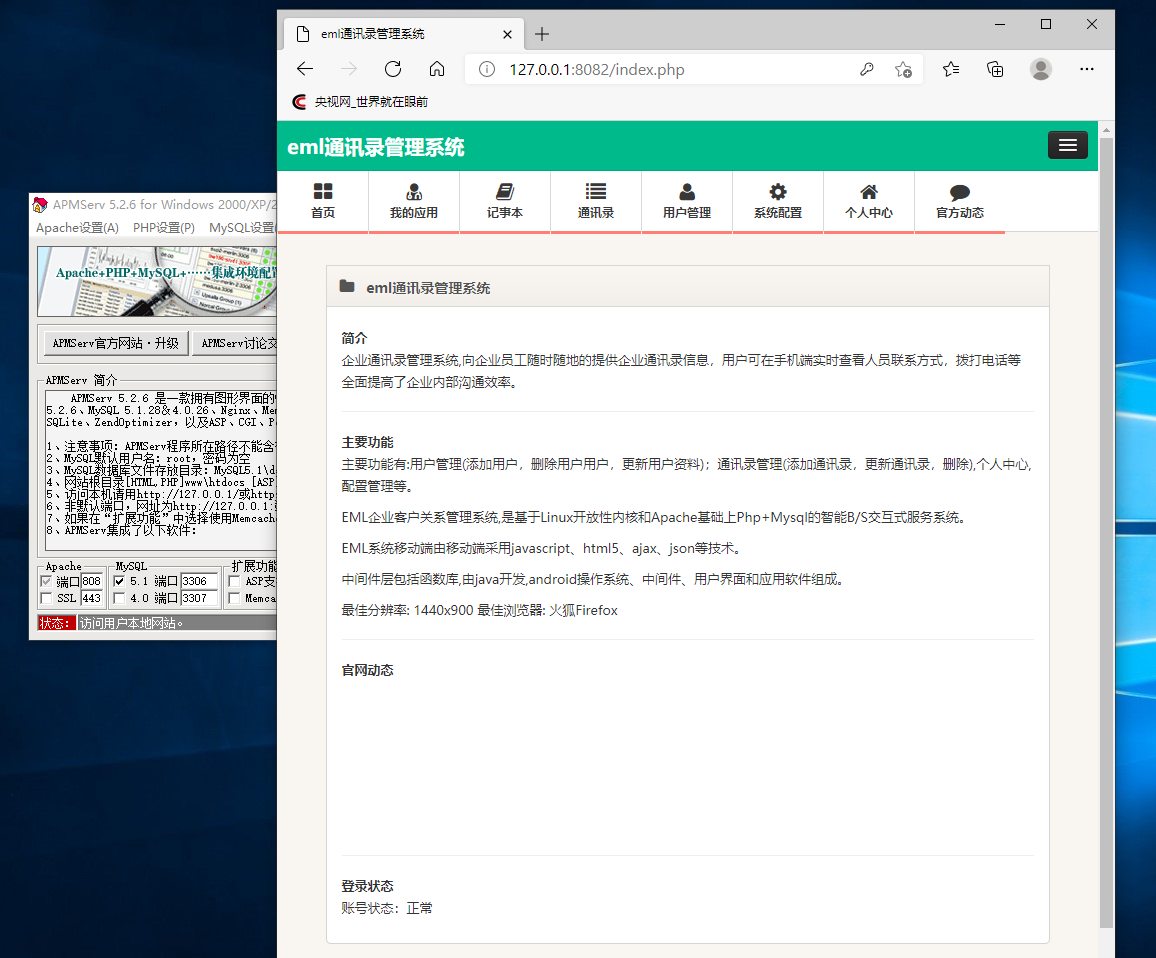The height and width of the screenshot is (958, 1156).
Task: Add this page to favorites
Action: click(903, 69)
